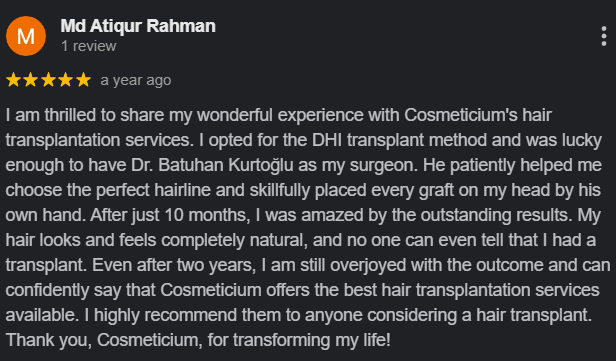The height and width of the screenshot is (361, 616).
Task: Click the third rating star
Action: tap(48, 80)
